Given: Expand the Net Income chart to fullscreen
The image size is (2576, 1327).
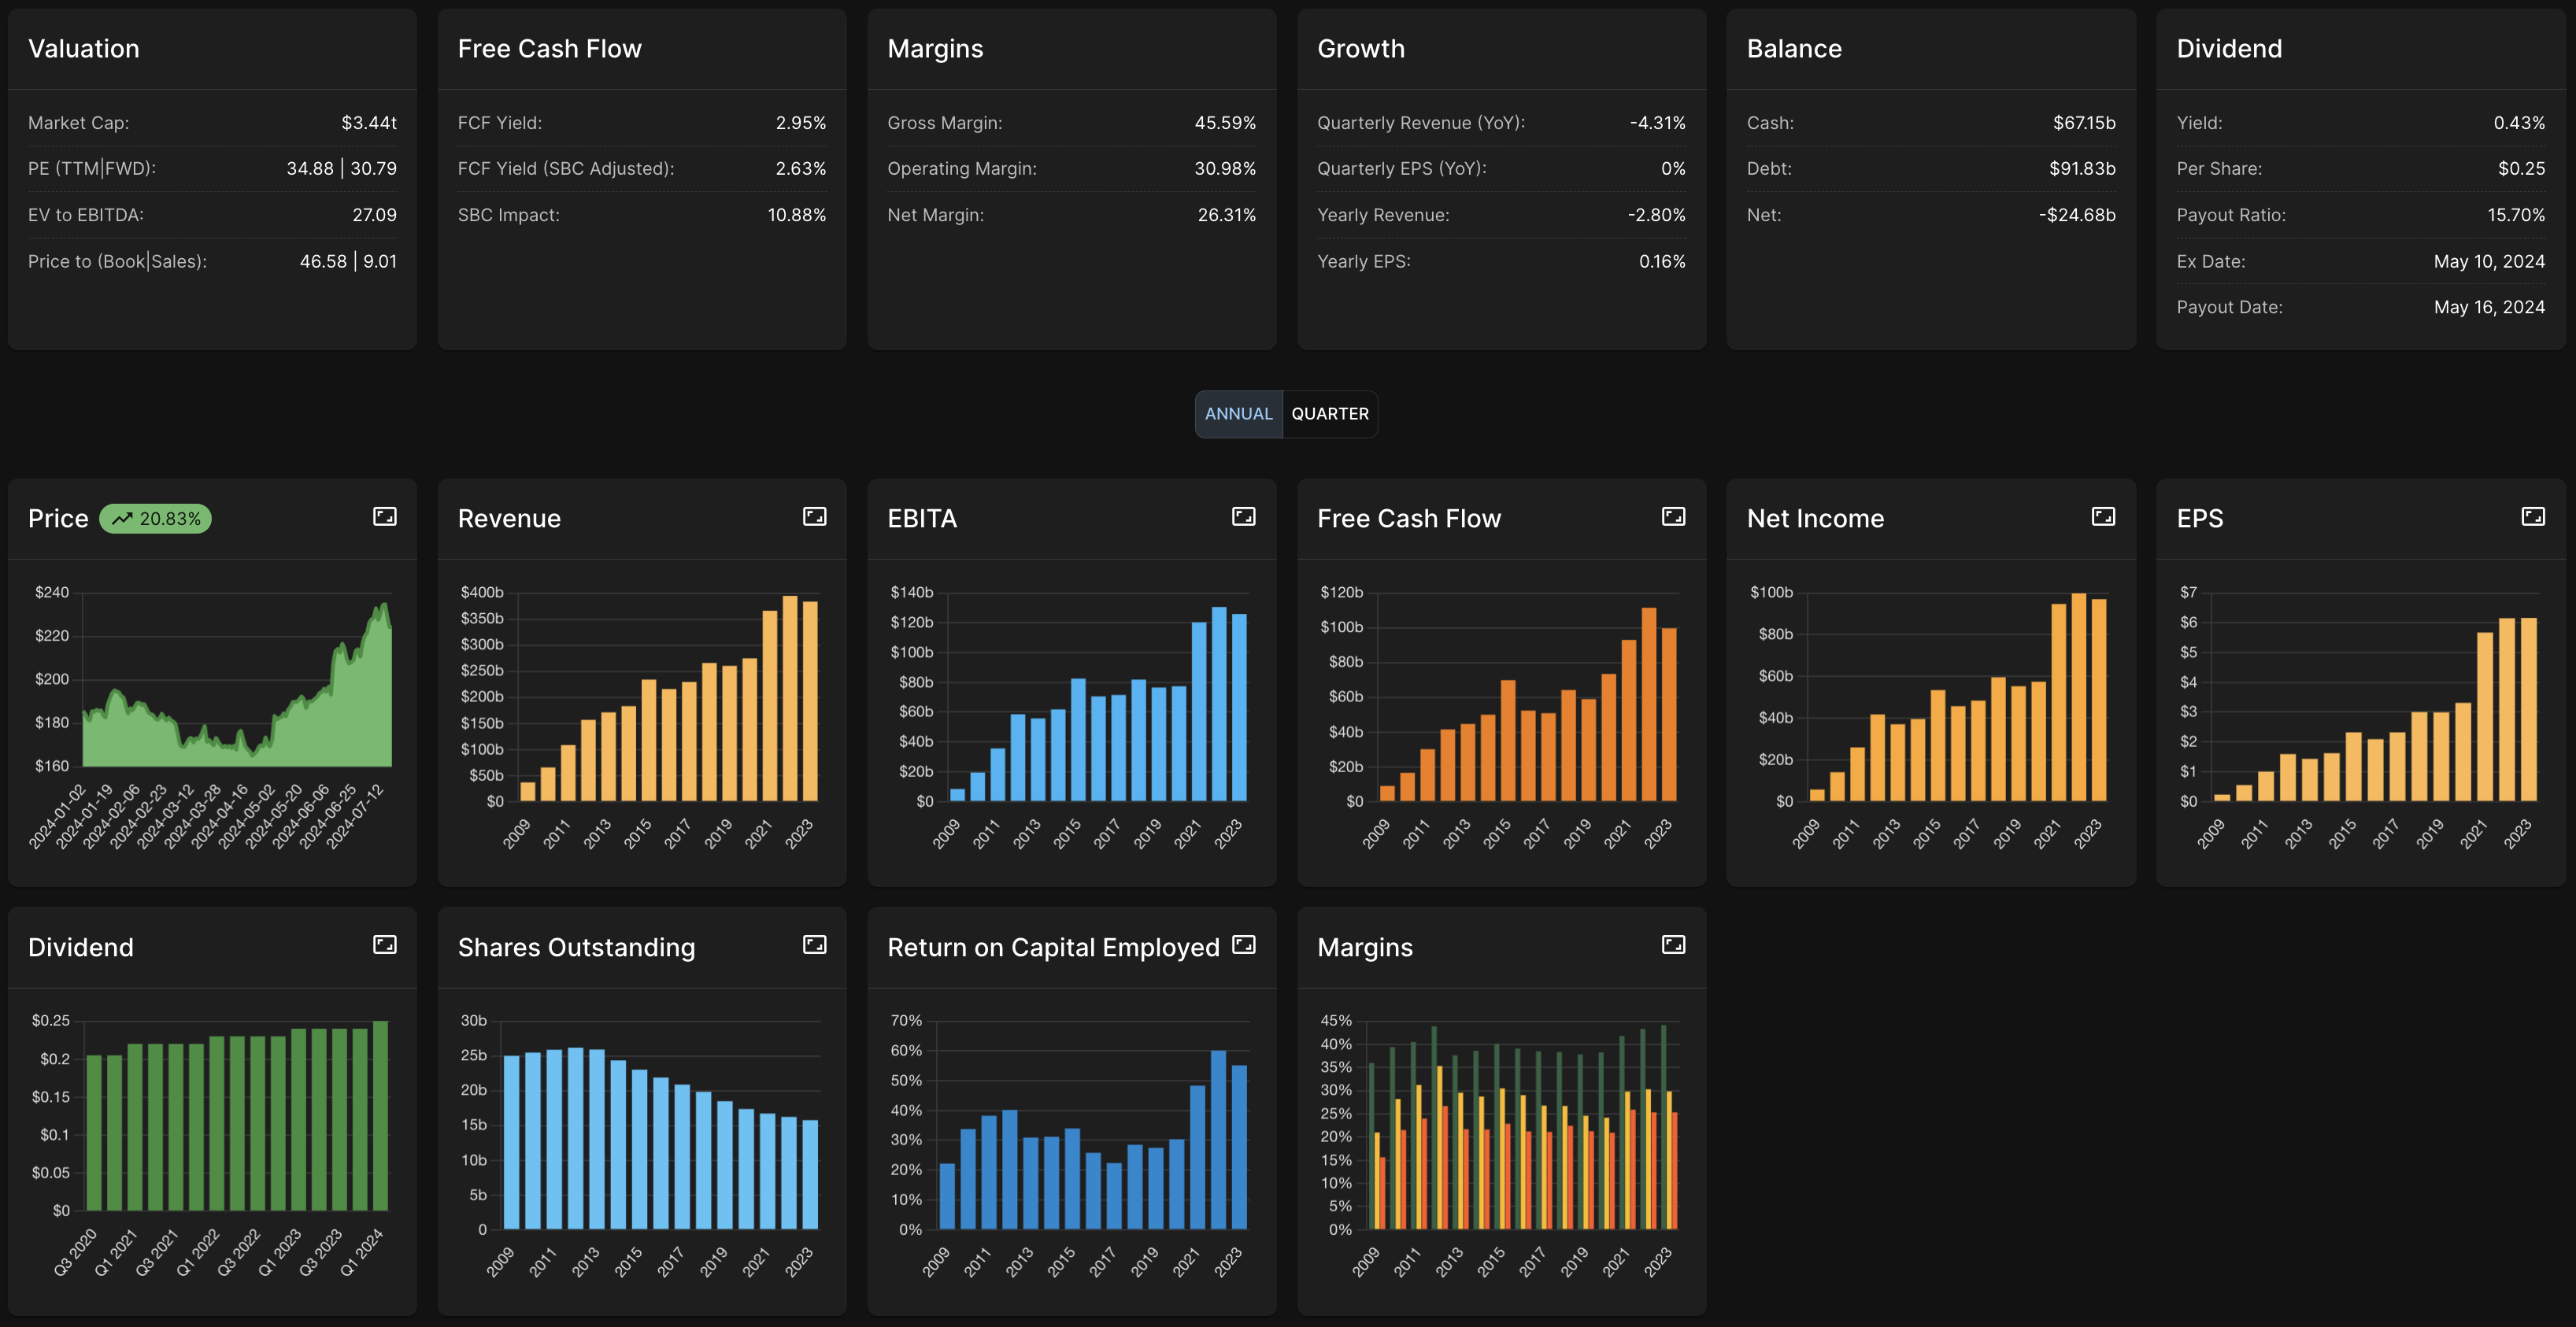Looking at the screenshot, I should click(2103, 517).
